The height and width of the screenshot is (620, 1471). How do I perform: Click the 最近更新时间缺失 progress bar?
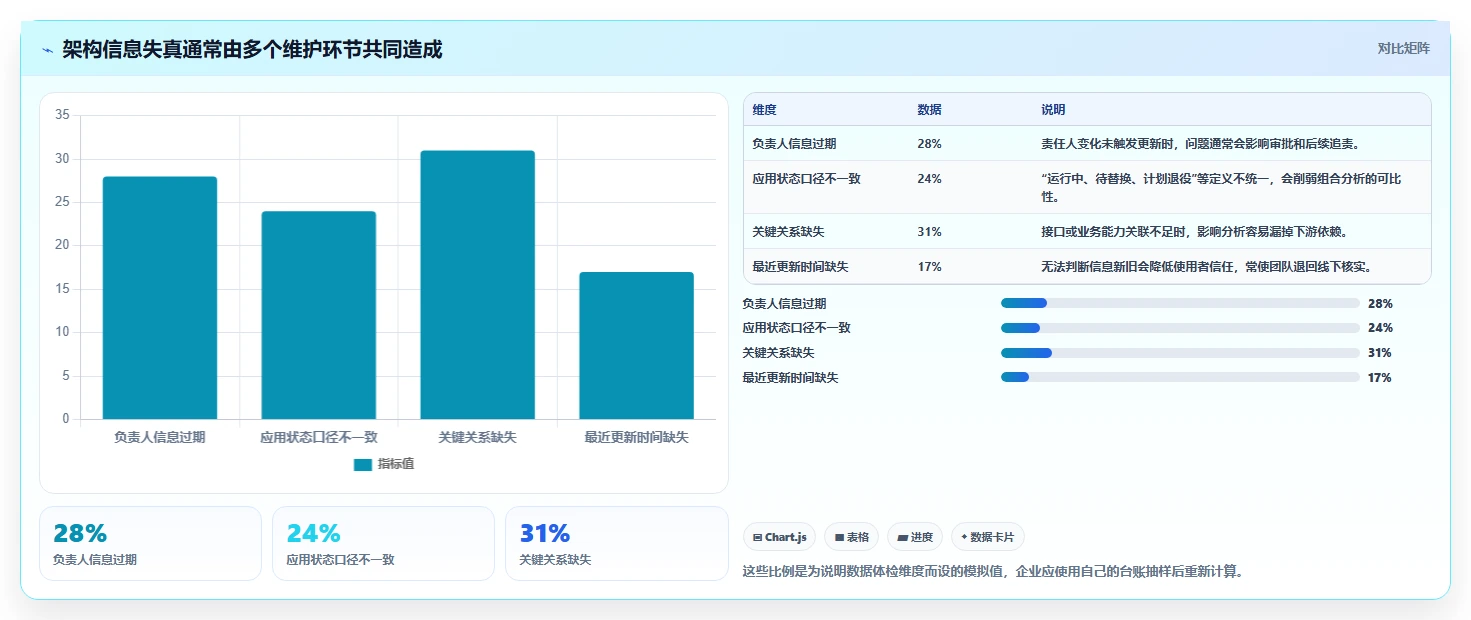click(1180, 377)
